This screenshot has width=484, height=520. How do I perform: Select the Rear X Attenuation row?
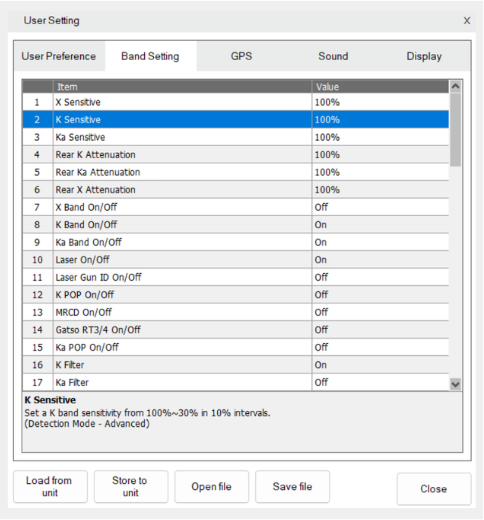[x=236, y=189]
